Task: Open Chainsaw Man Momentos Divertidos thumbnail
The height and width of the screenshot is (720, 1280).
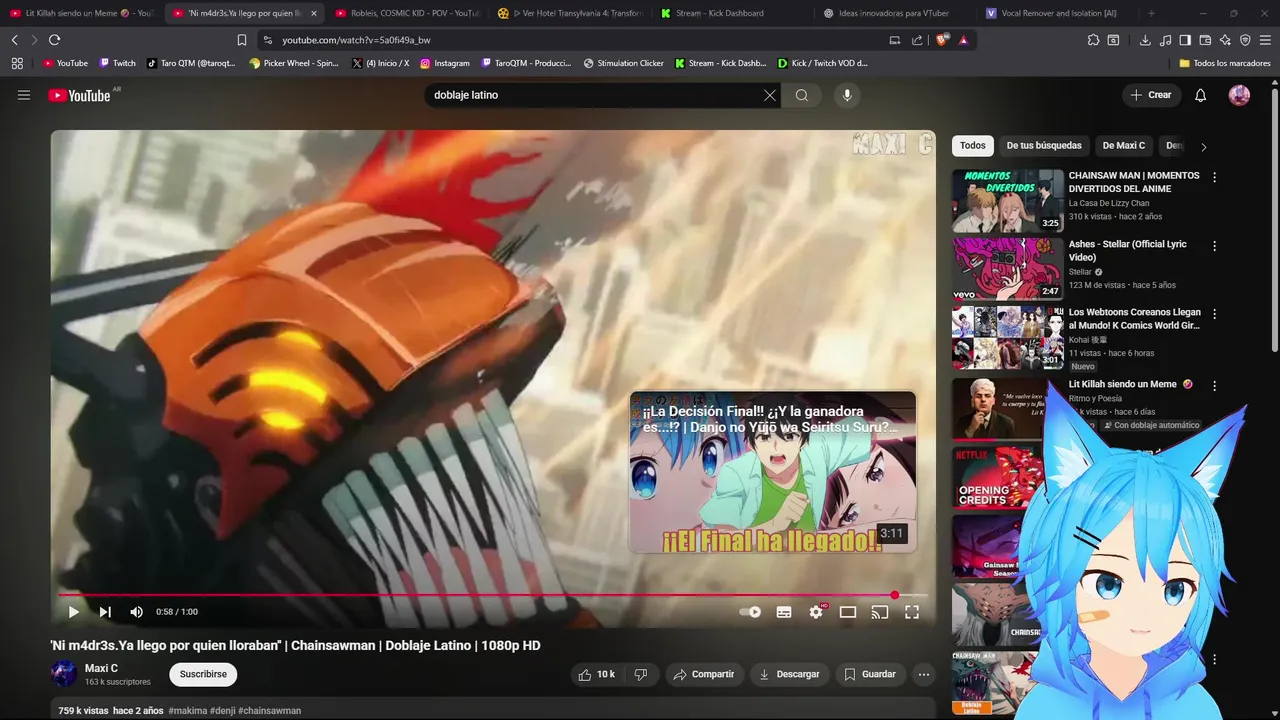Action: coord(1008,201)
